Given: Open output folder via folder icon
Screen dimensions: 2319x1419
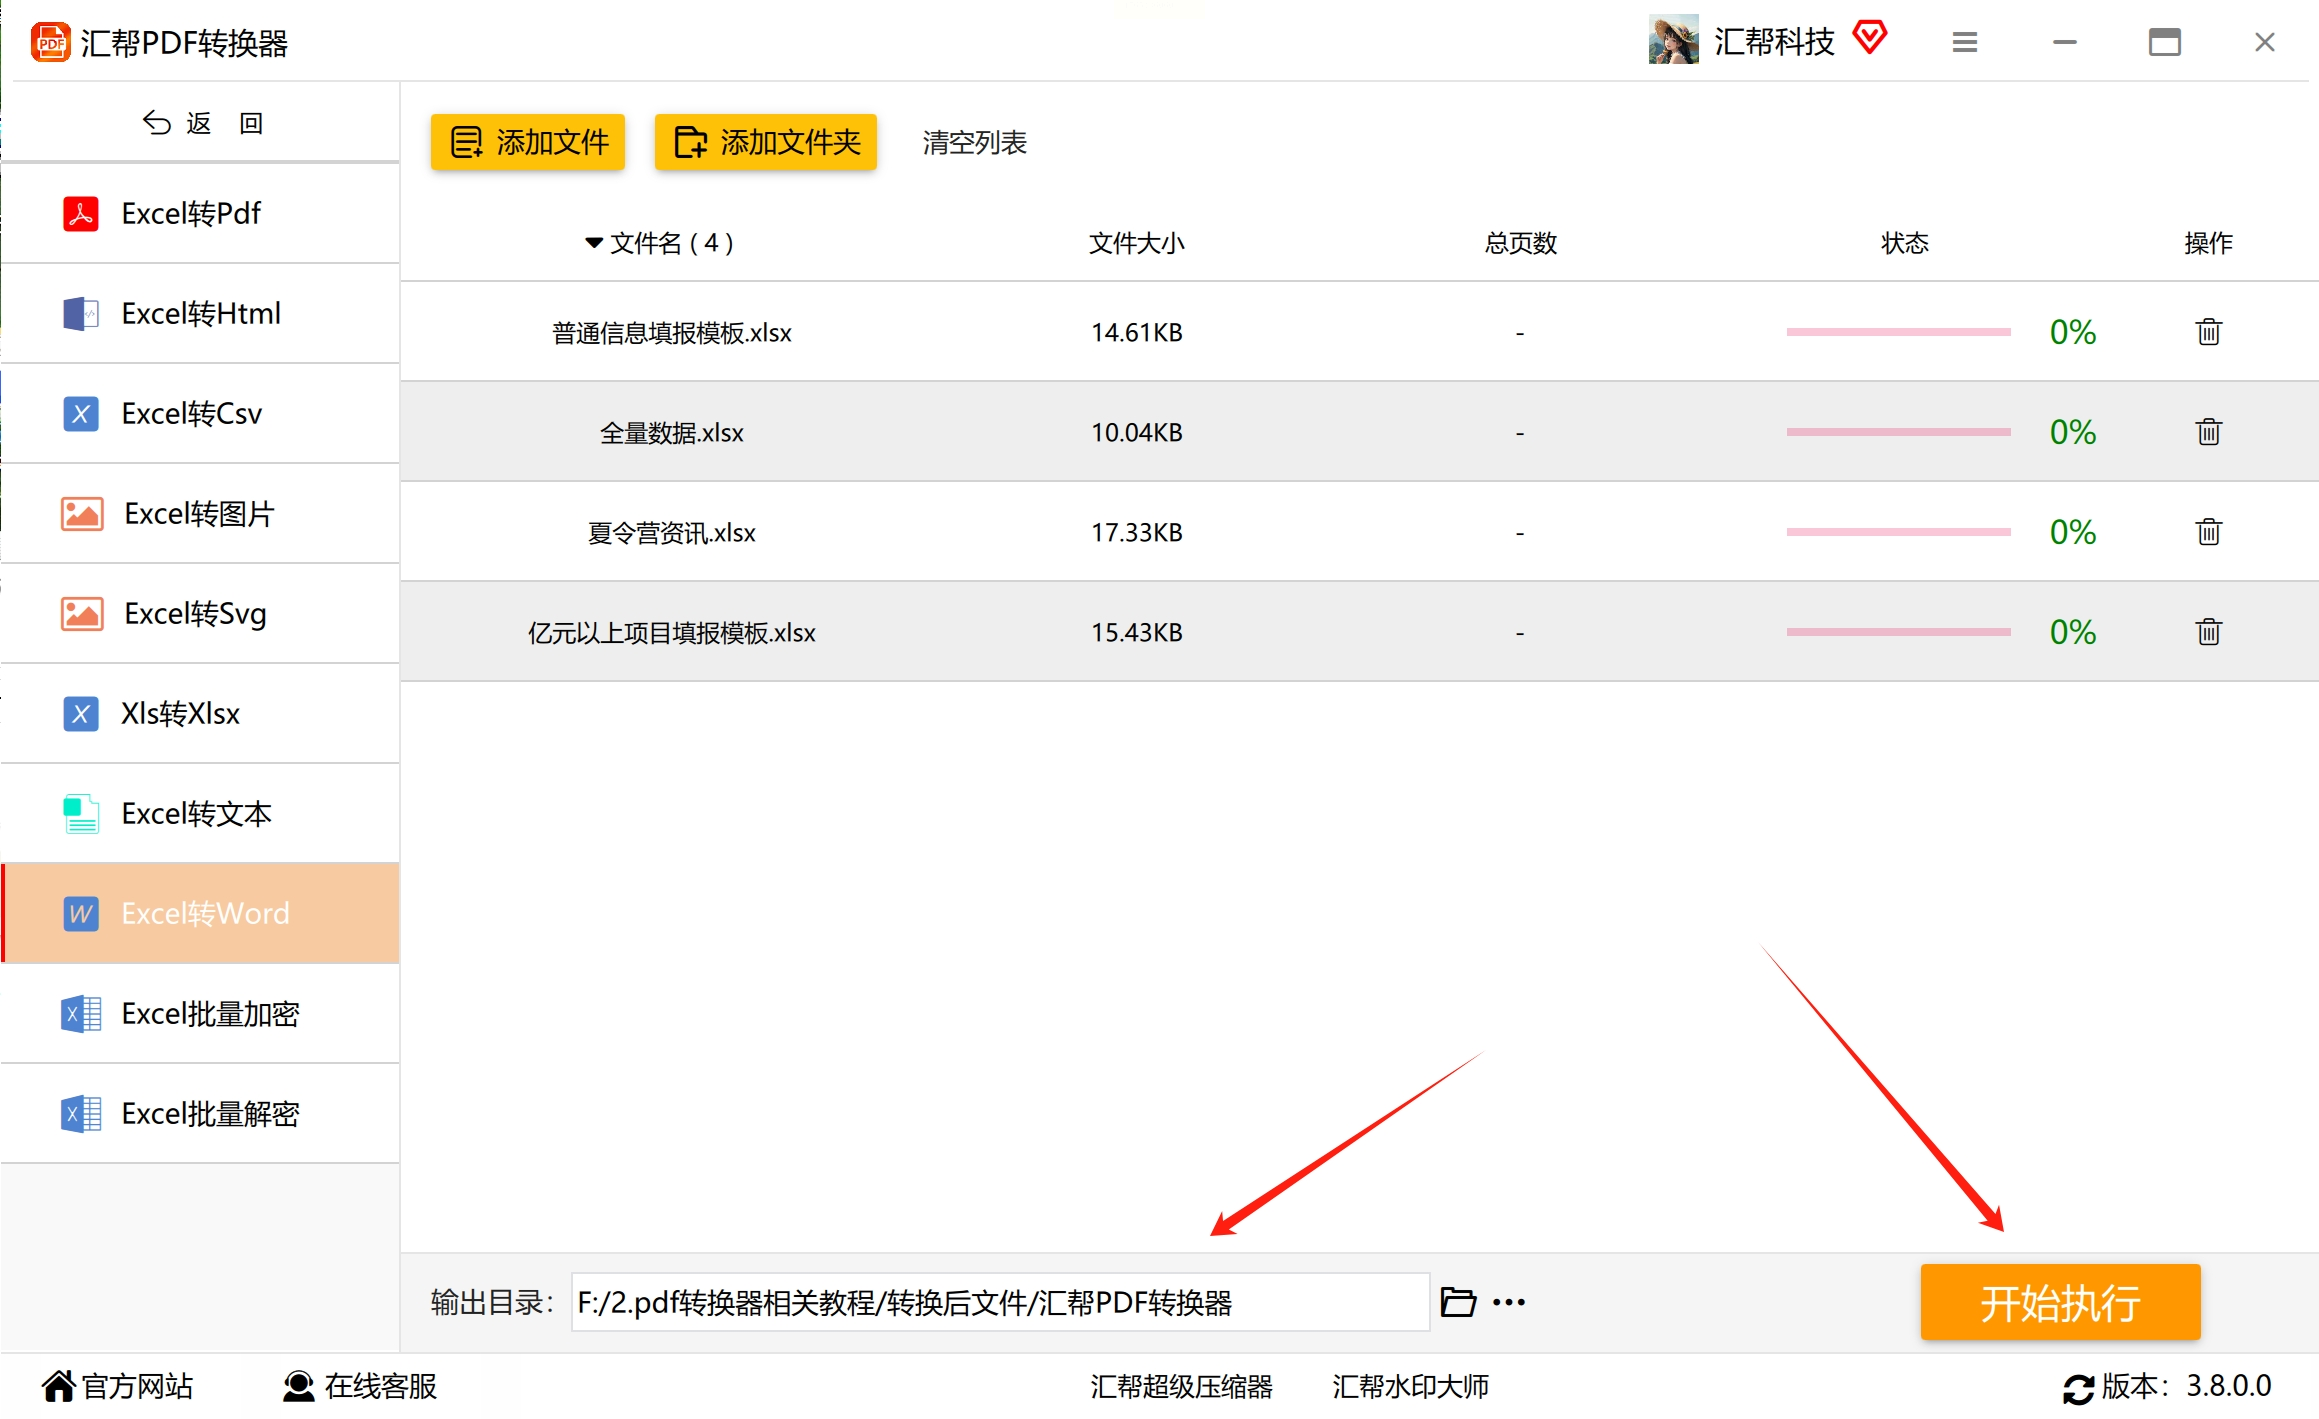Looking at the screenshot, I should [x=1458, y=1302].
